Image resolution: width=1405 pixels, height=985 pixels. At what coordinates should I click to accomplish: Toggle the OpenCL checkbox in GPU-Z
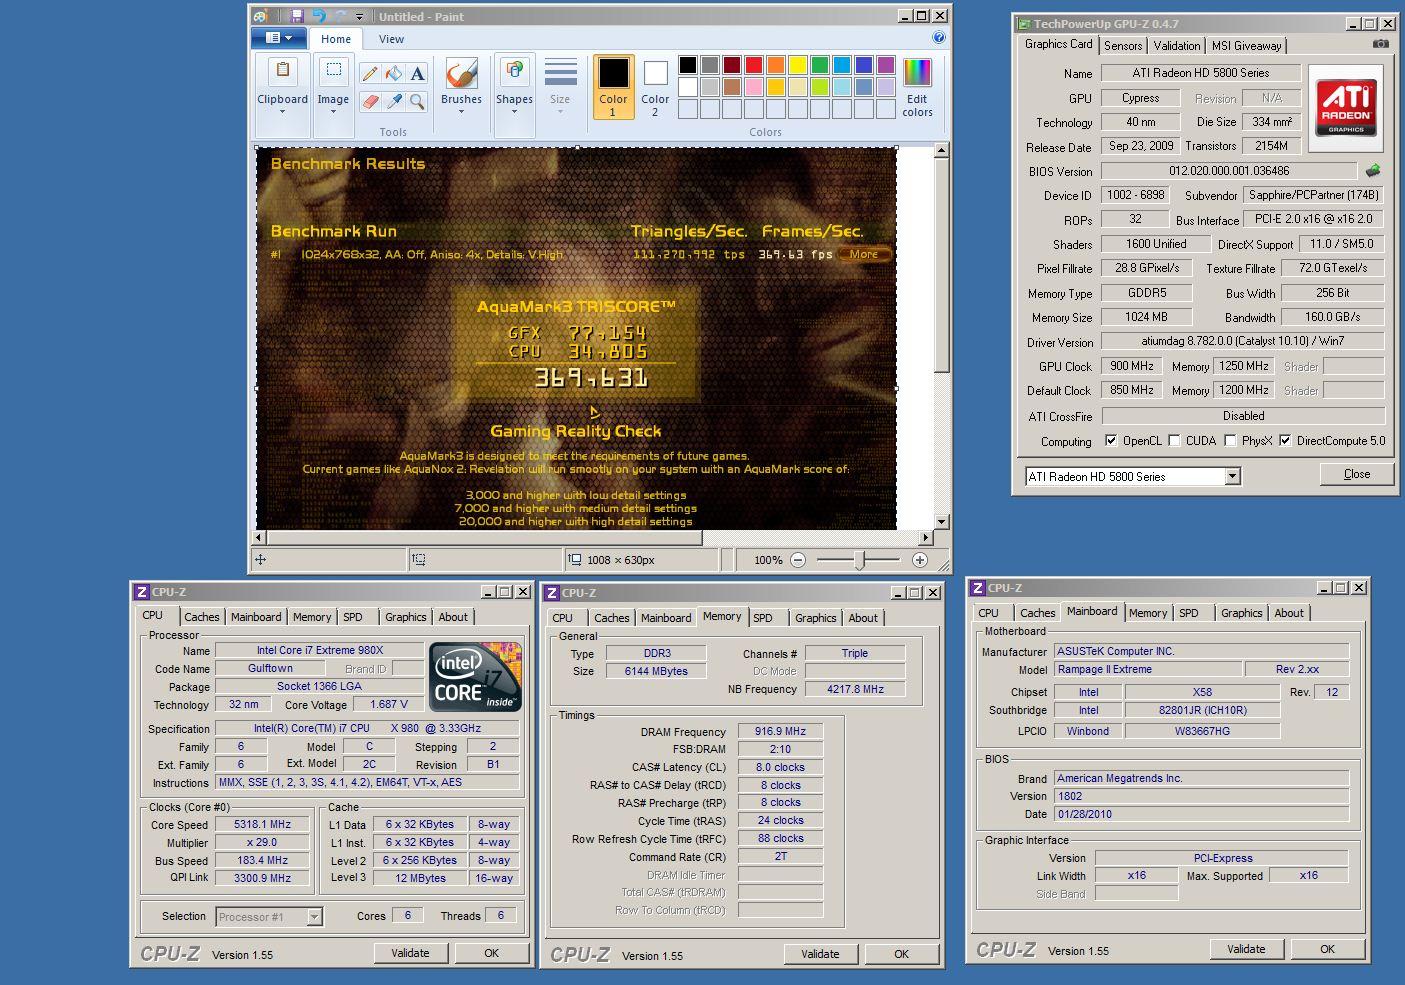[1110, 440]
